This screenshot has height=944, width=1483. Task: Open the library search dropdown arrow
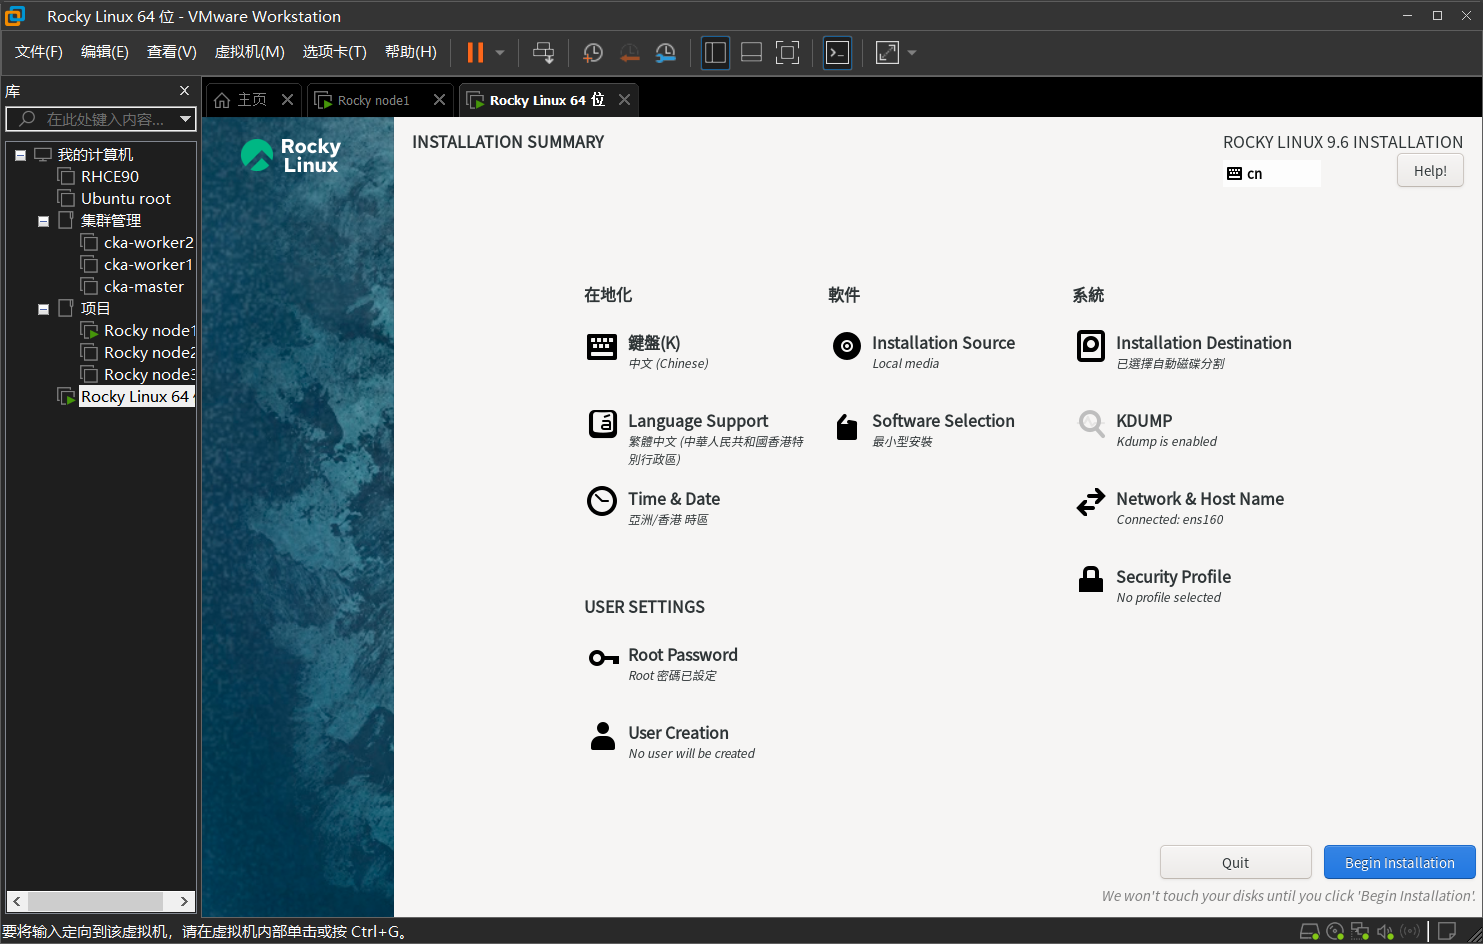tap(185, 119)
